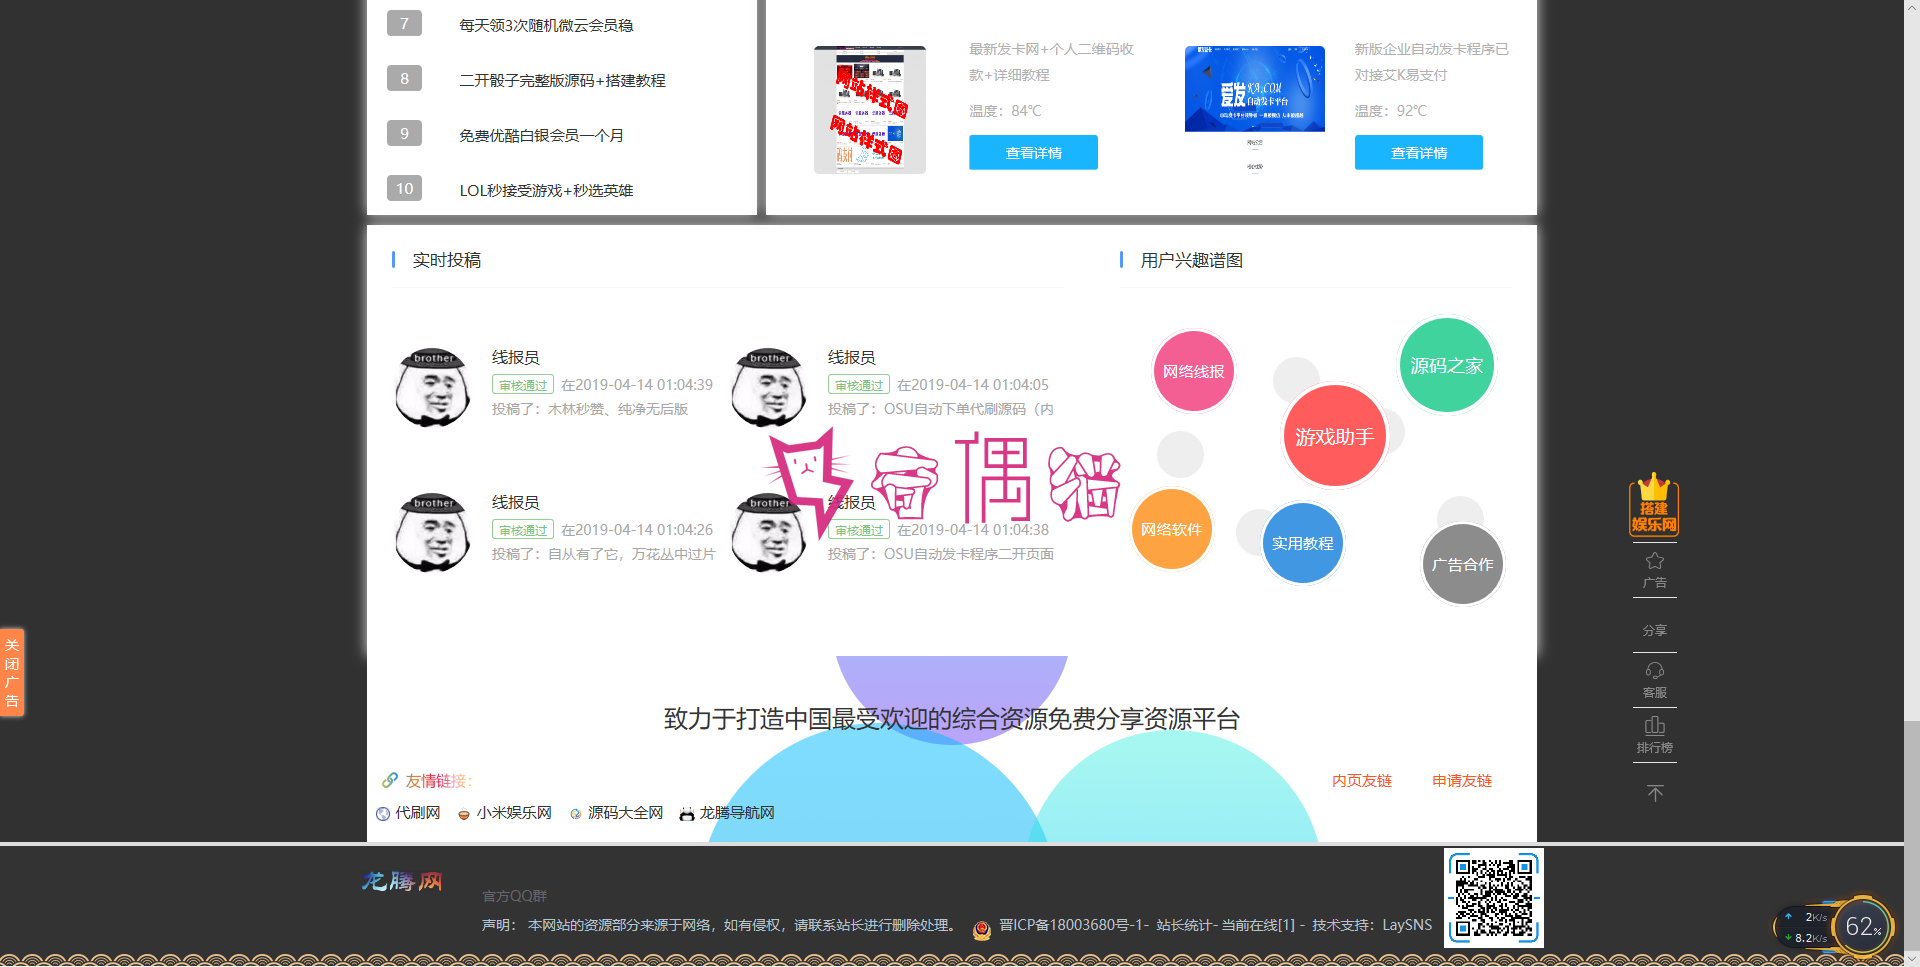Screen dimensions: 1920x967
Task: Open the 最新发卡网 thumbnail image
Action: 870,109
